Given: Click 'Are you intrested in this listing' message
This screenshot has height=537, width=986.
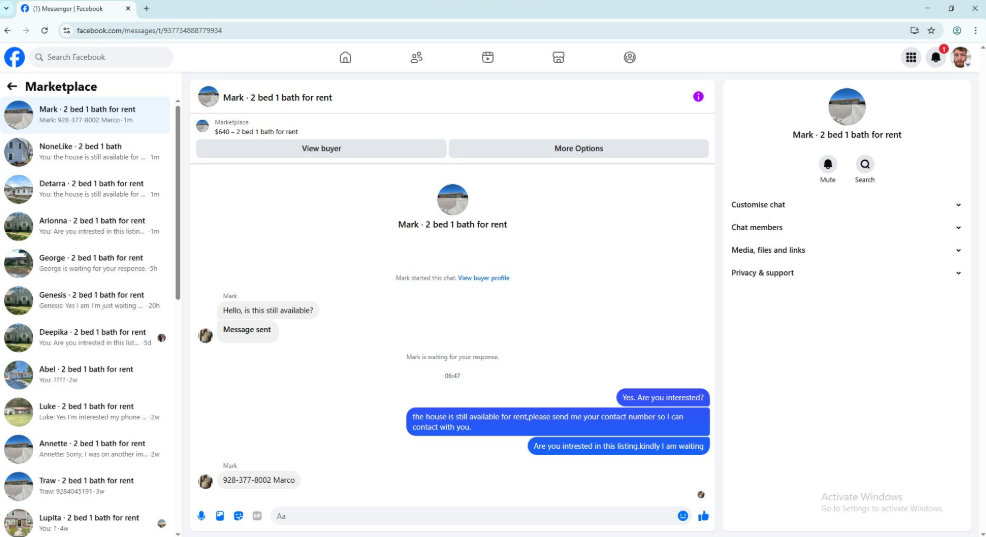Looking at the screenshot, I should tap(618, 446).
